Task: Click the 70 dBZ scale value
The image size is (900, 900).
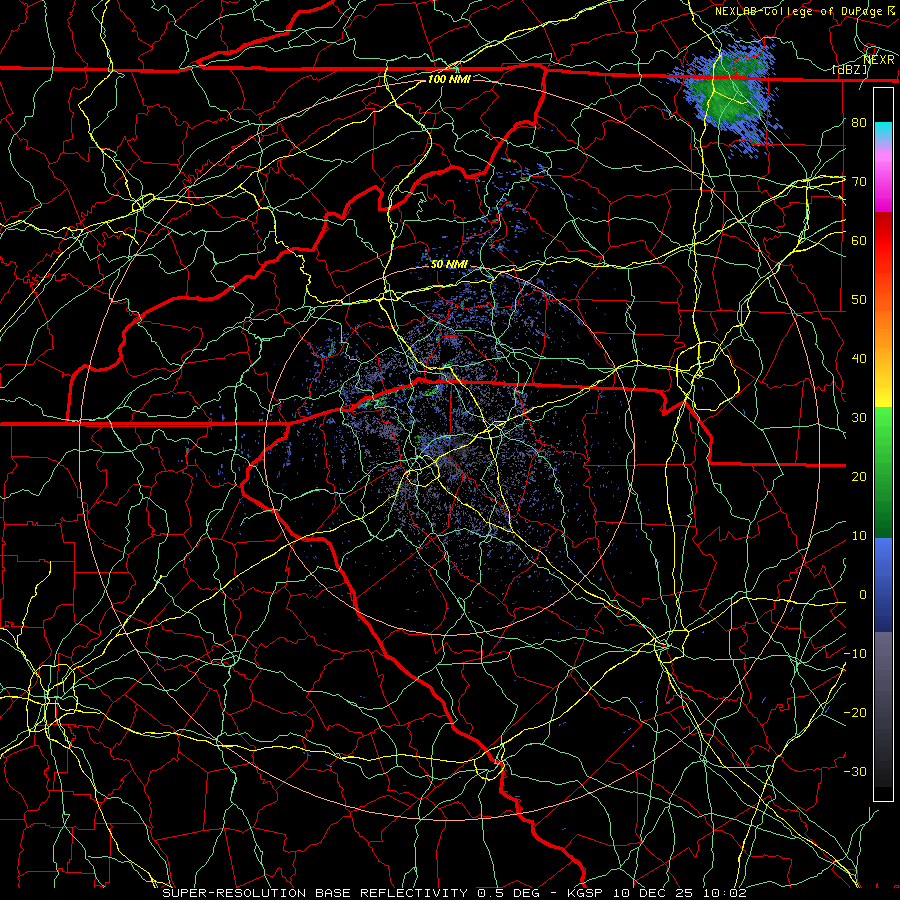Action: coord(859,181)
